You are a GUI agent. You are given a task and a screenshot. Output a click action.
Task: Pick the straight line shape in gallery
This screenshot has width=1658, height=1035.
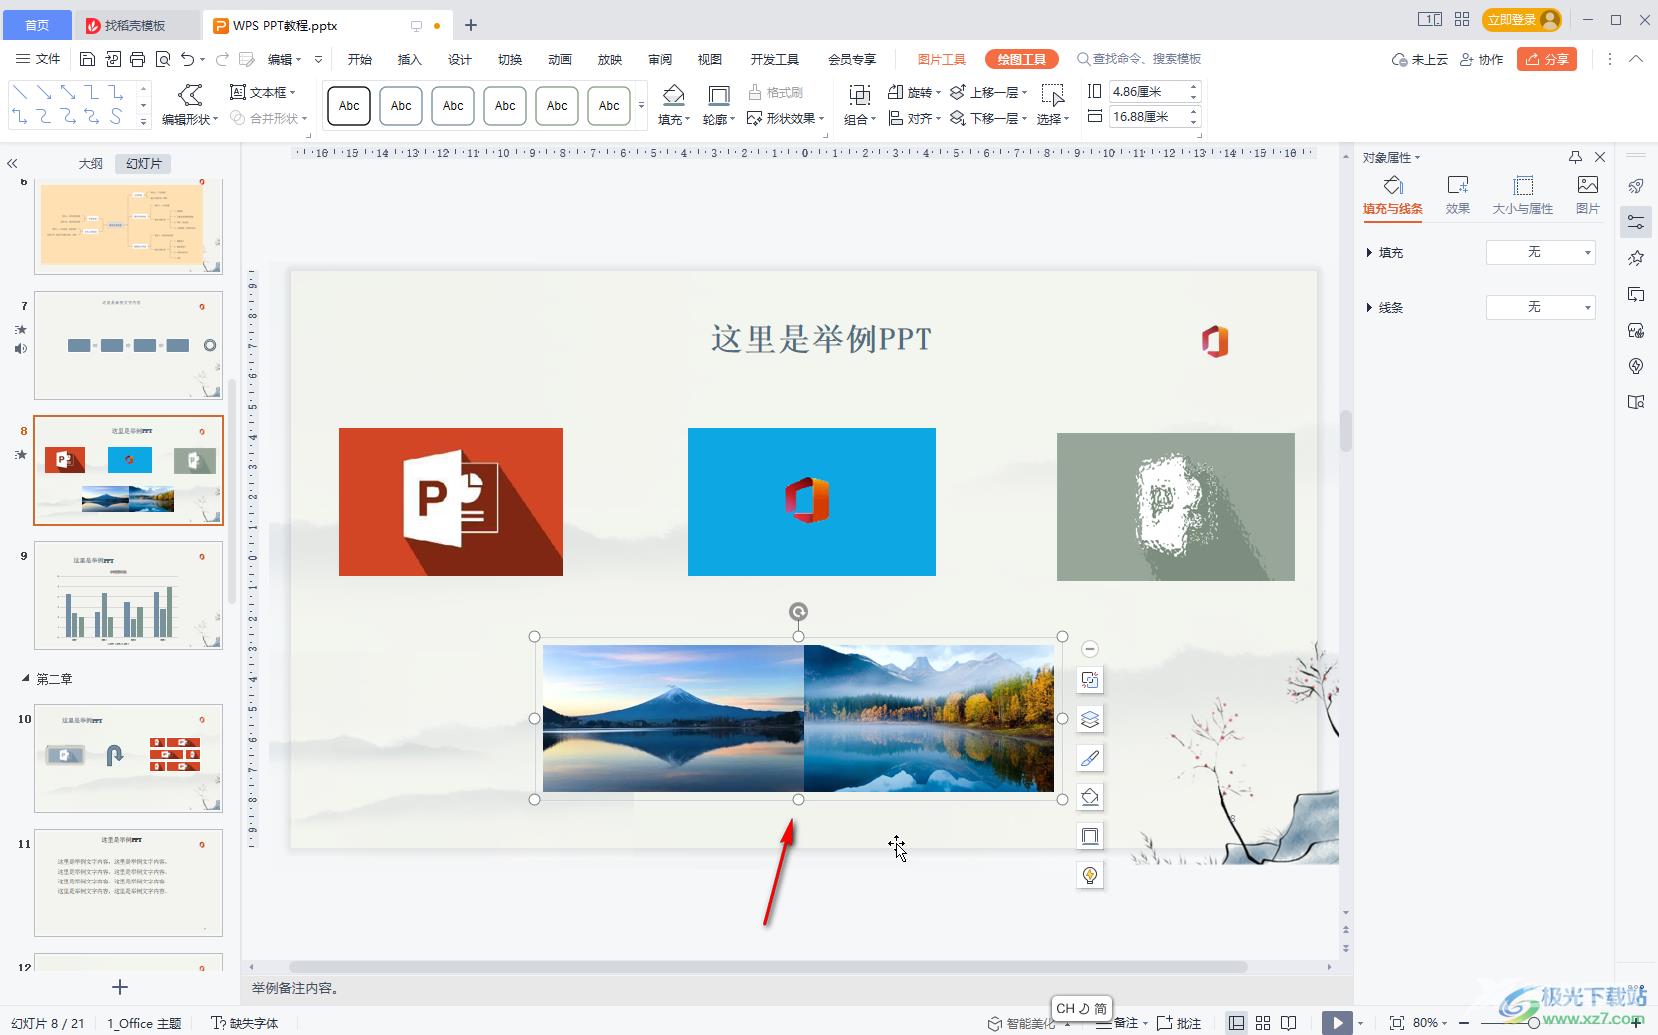click(x=20, y=92)
